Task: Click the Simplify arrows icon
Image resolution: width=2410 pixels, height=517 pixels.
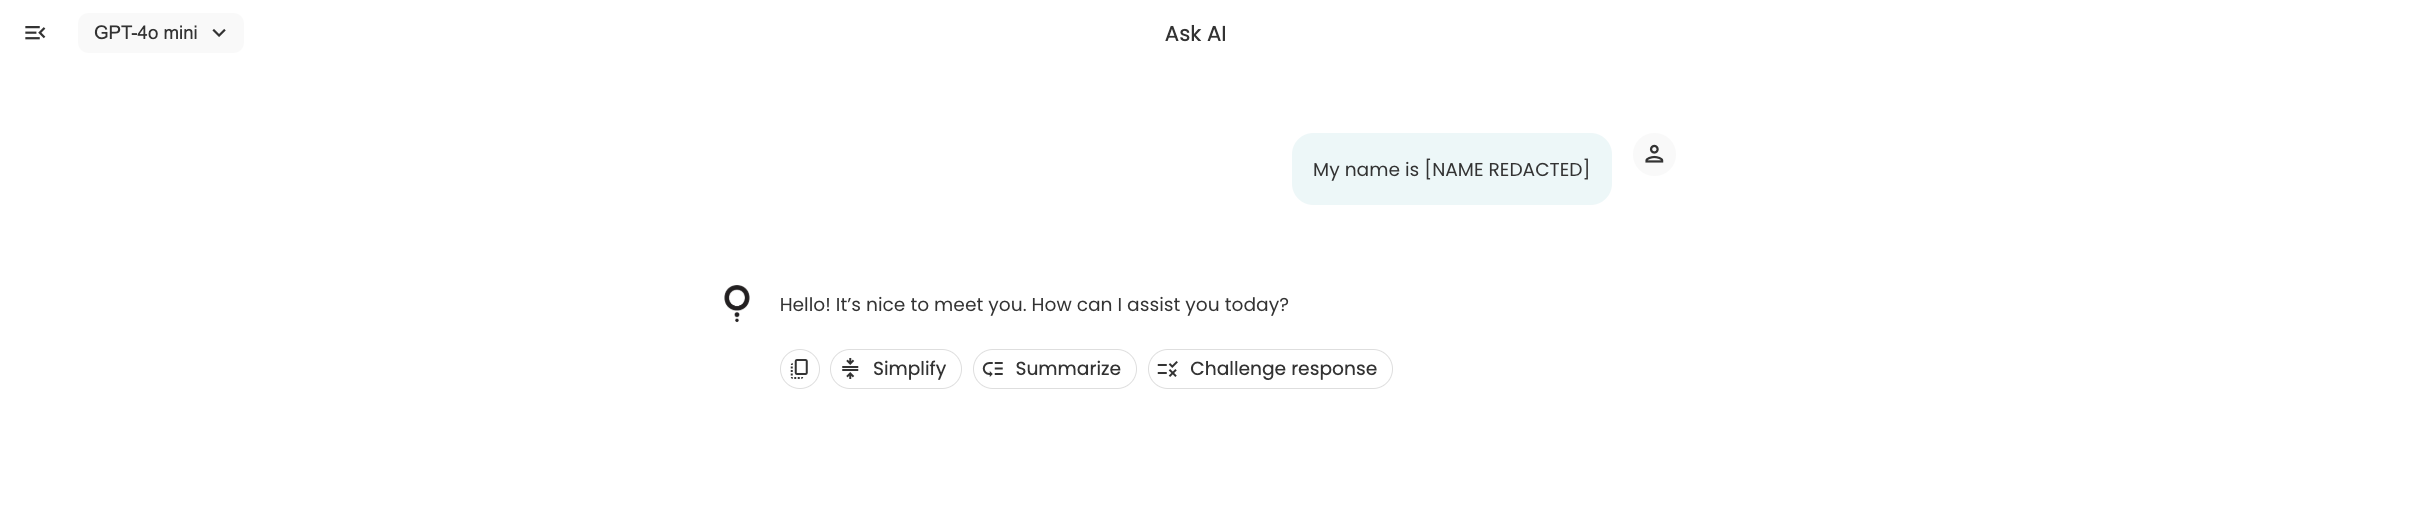Action: point(850,369)
